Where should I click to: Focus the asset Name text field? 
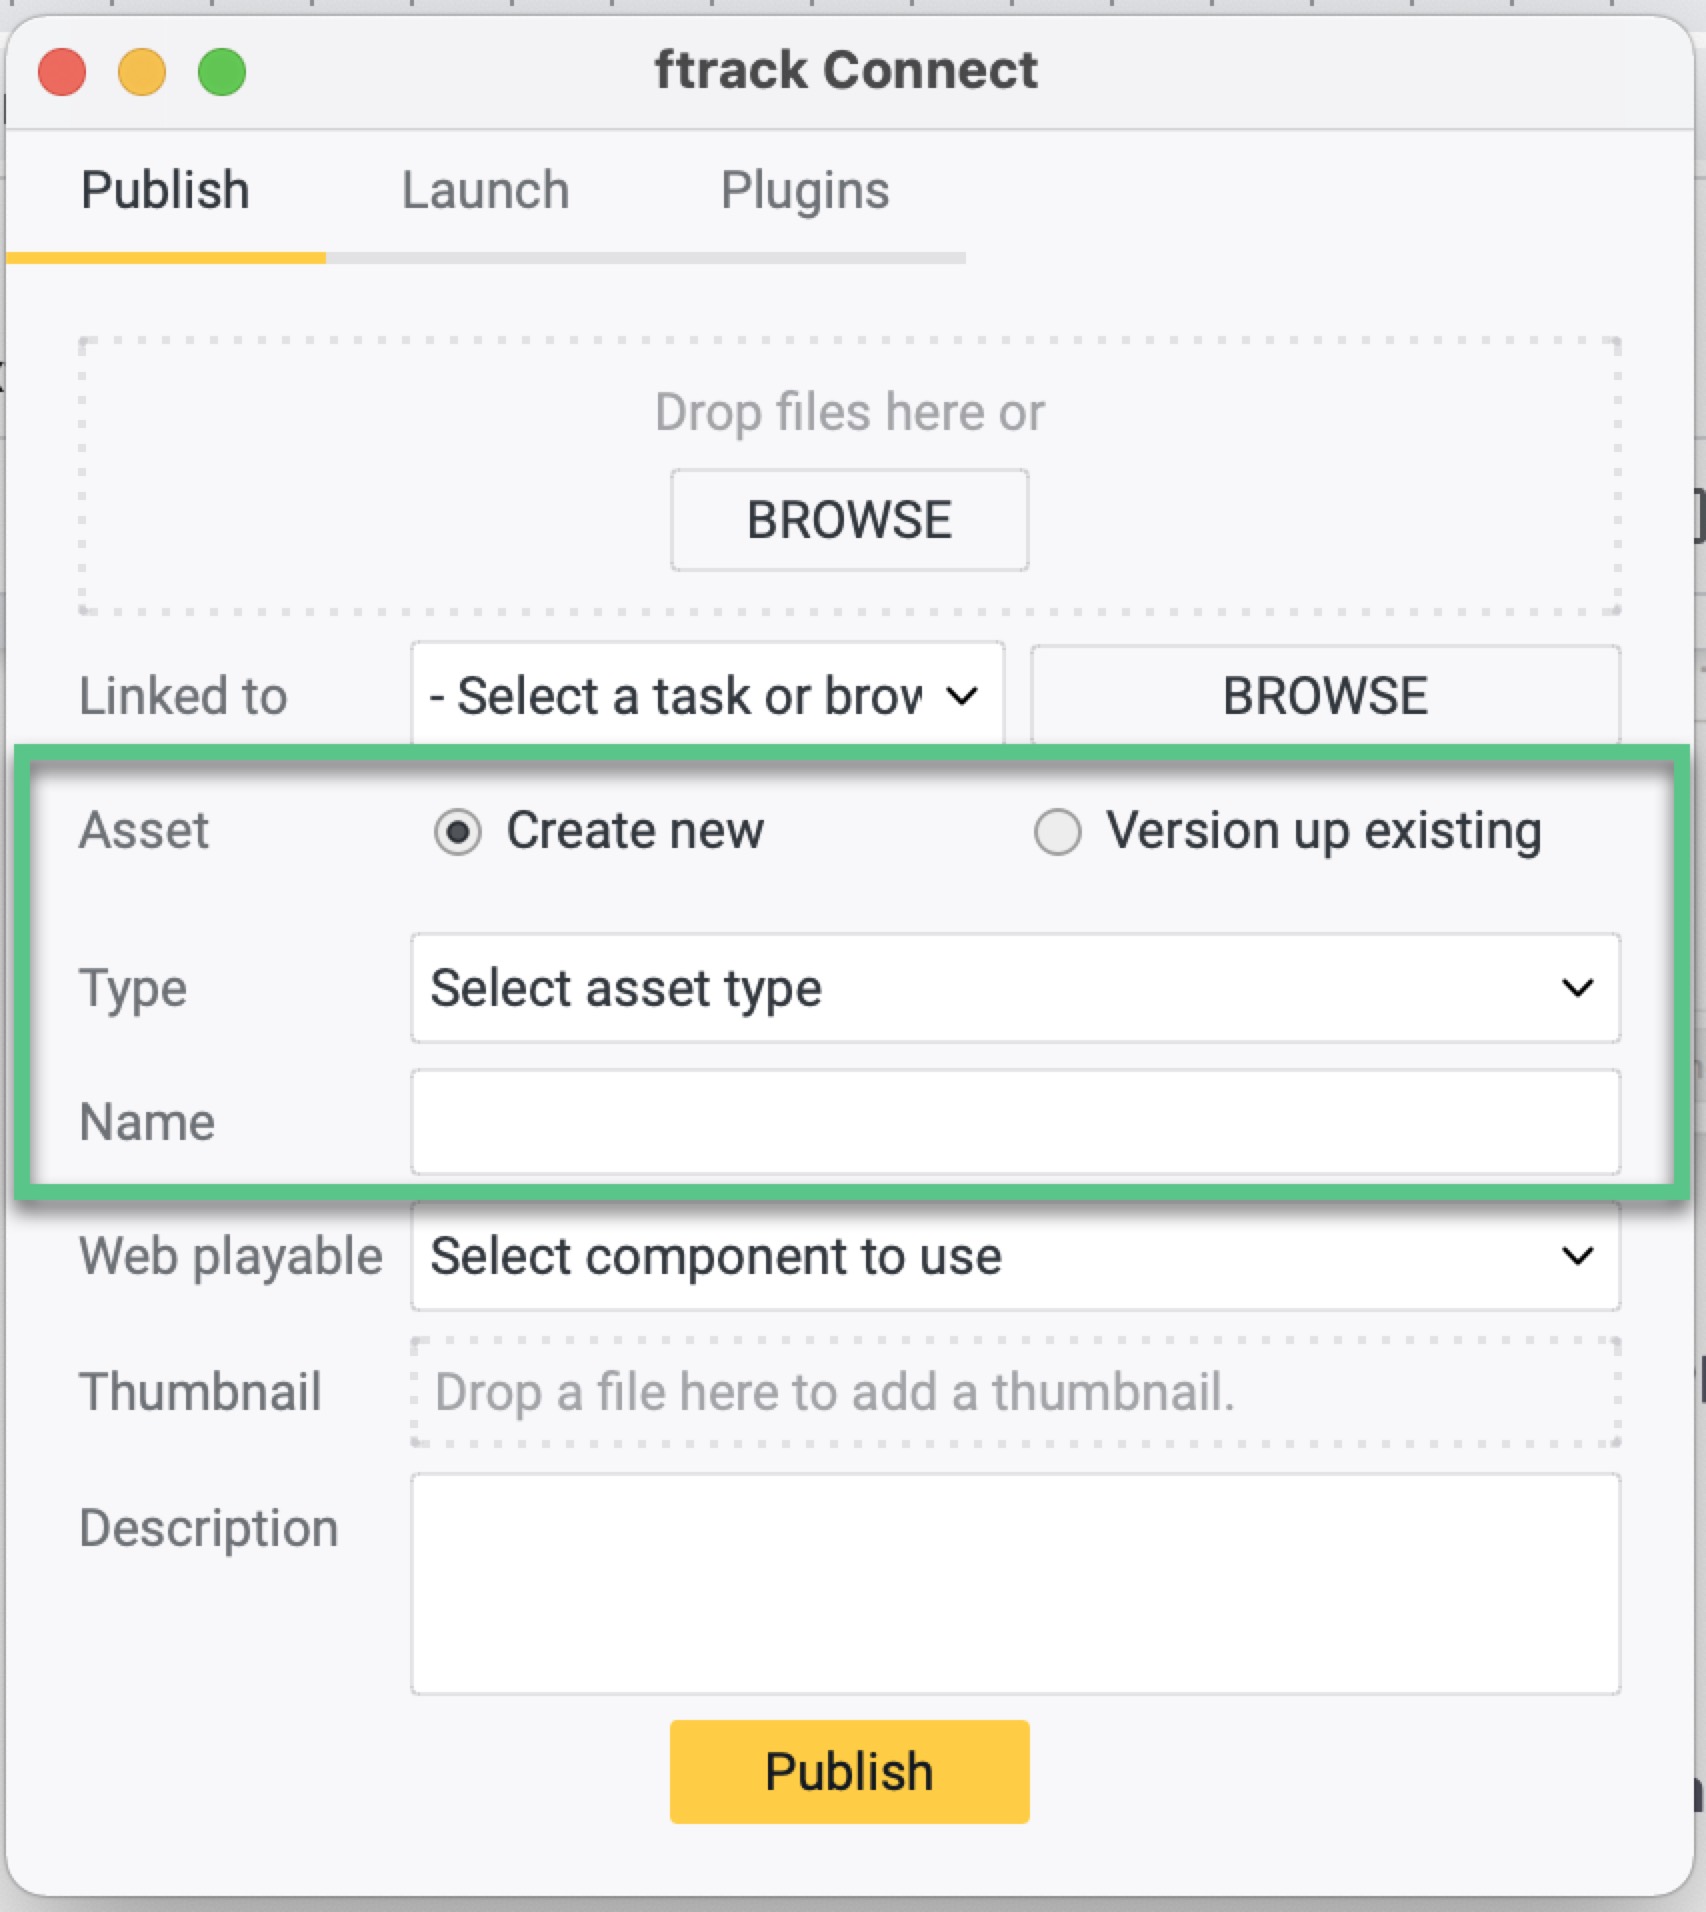pos(1014,1122)
